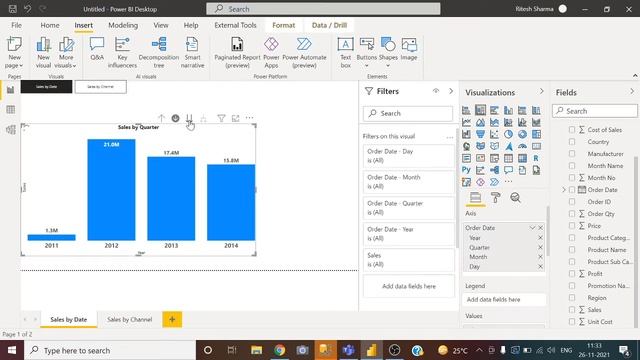Select Gauge visualization
The width and height of the screenshot is (640, 360).
point(522,146)
